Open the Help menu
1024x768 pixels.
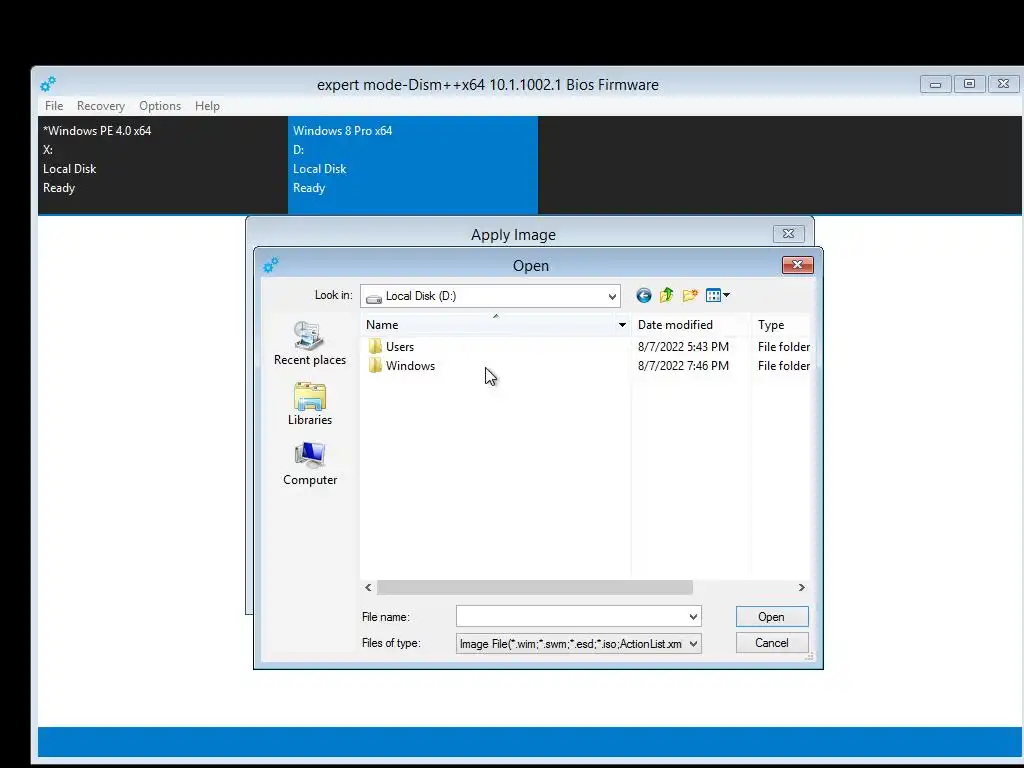207,106
